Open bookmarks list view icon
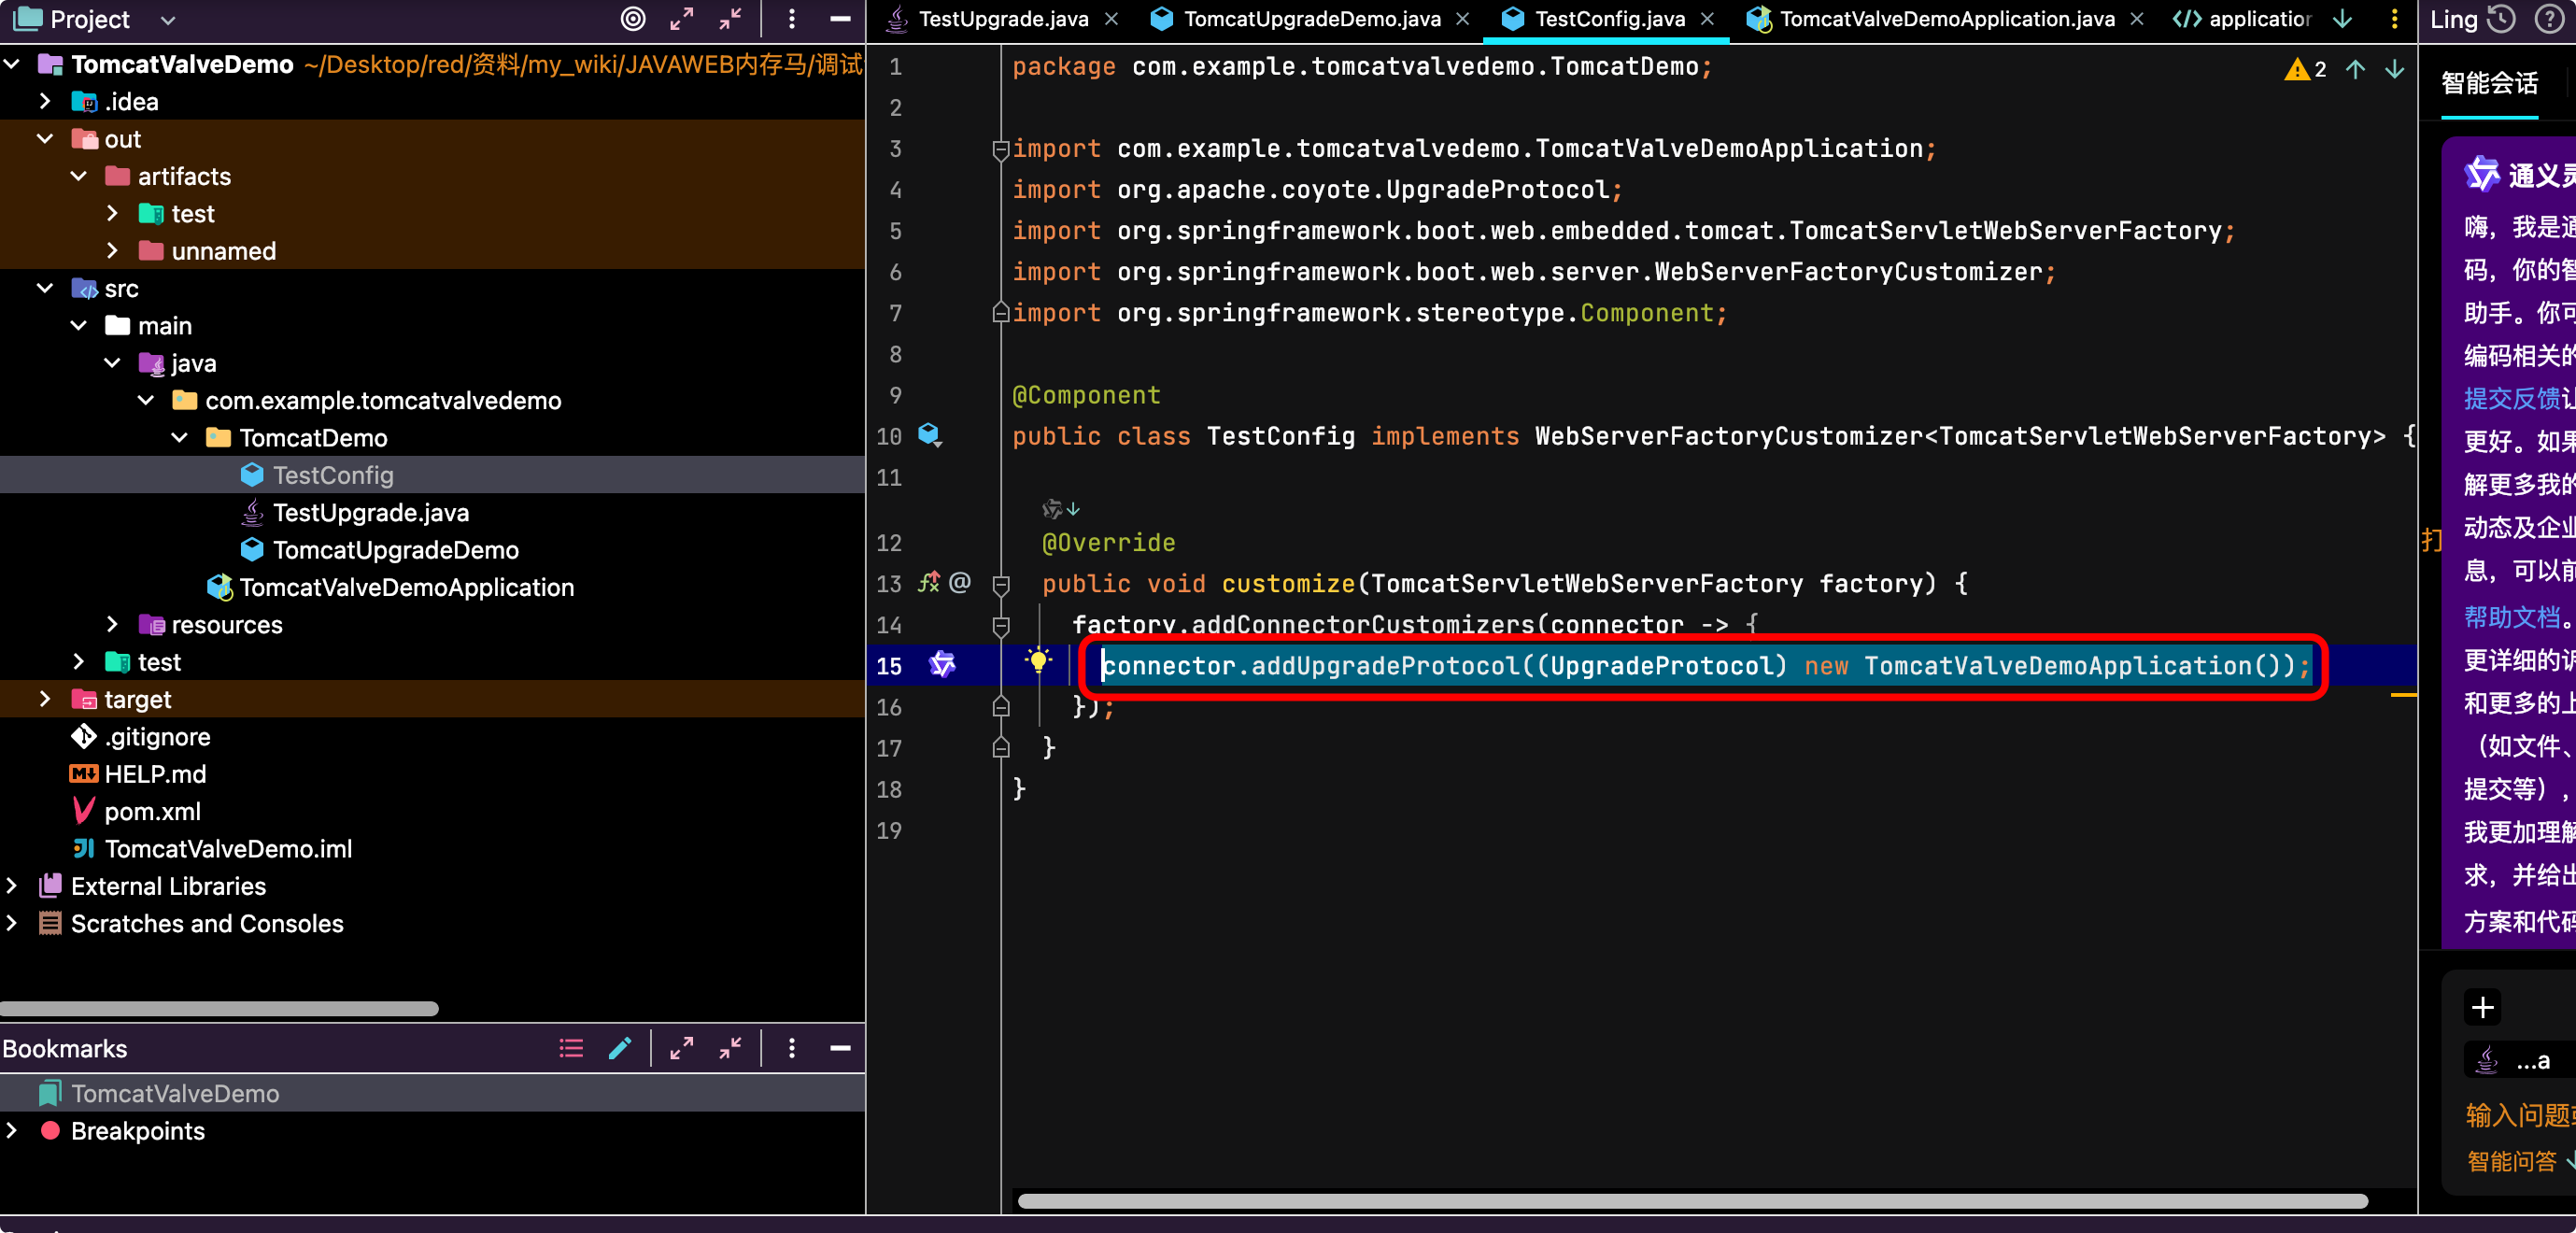Viewport: 2576px width, 1233px height. 571,1048
